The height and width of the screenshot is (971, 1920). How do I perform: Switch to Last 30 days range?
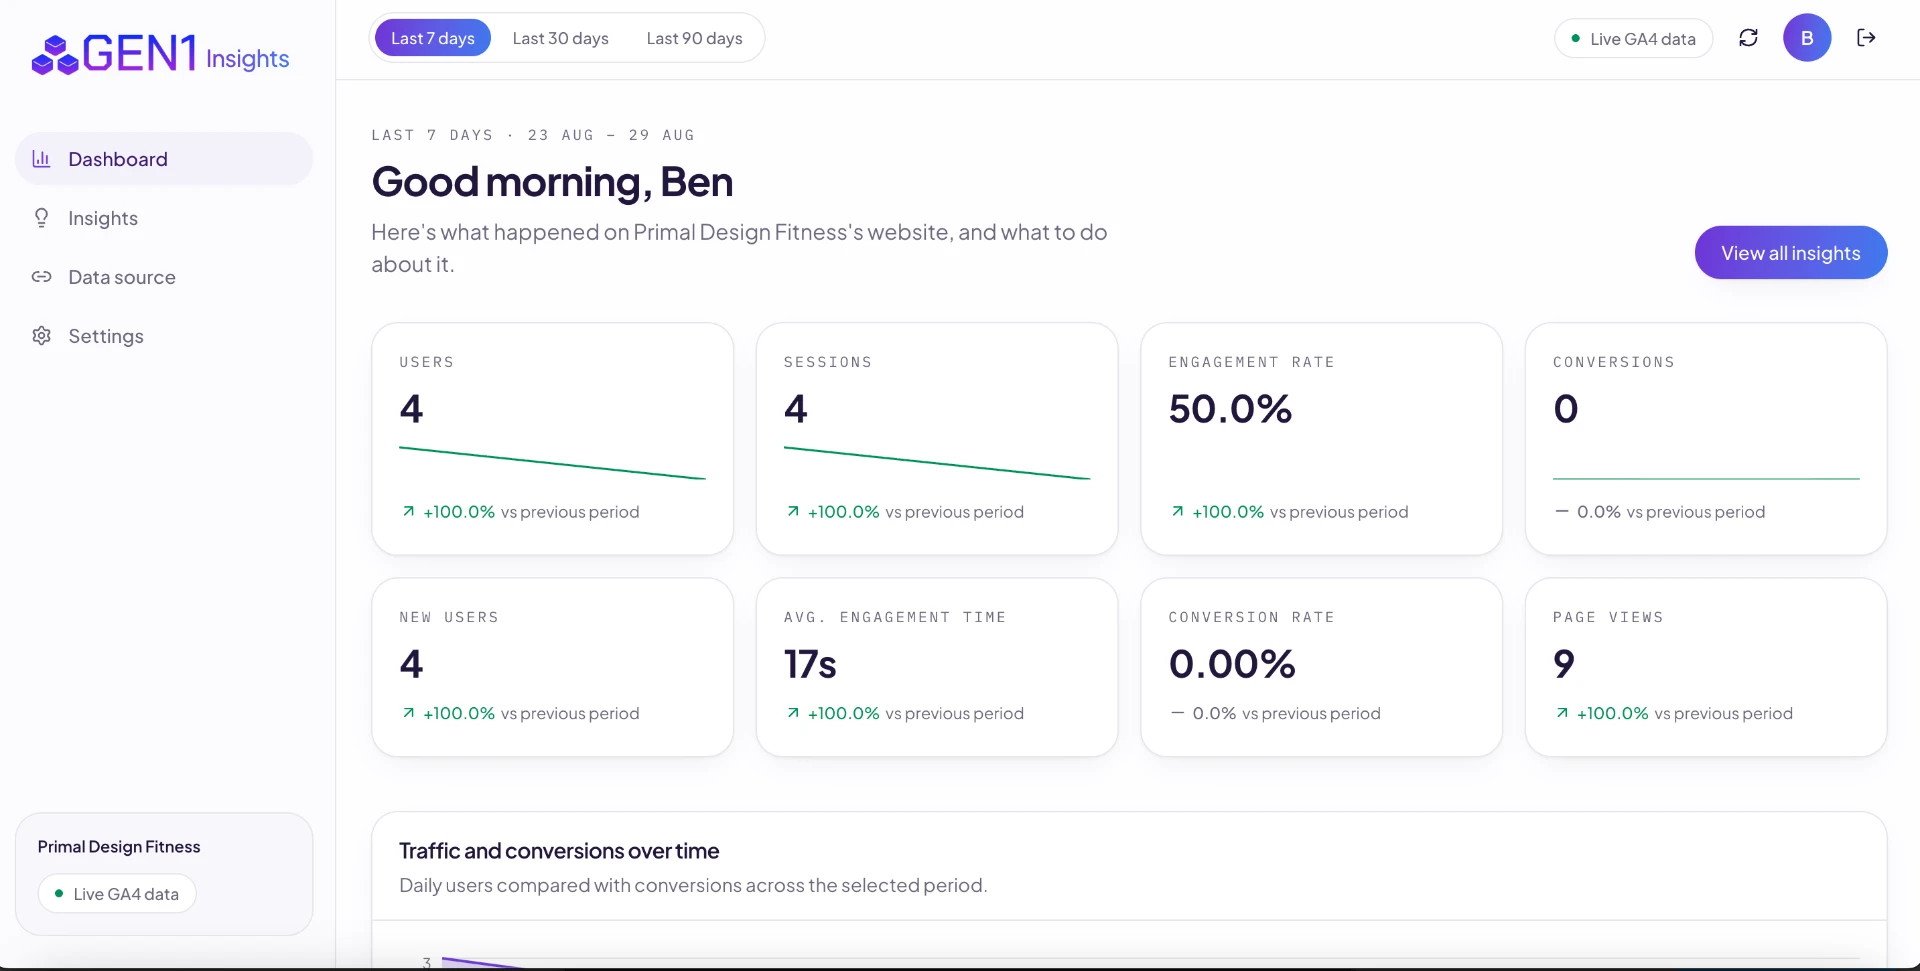(560, 38)
